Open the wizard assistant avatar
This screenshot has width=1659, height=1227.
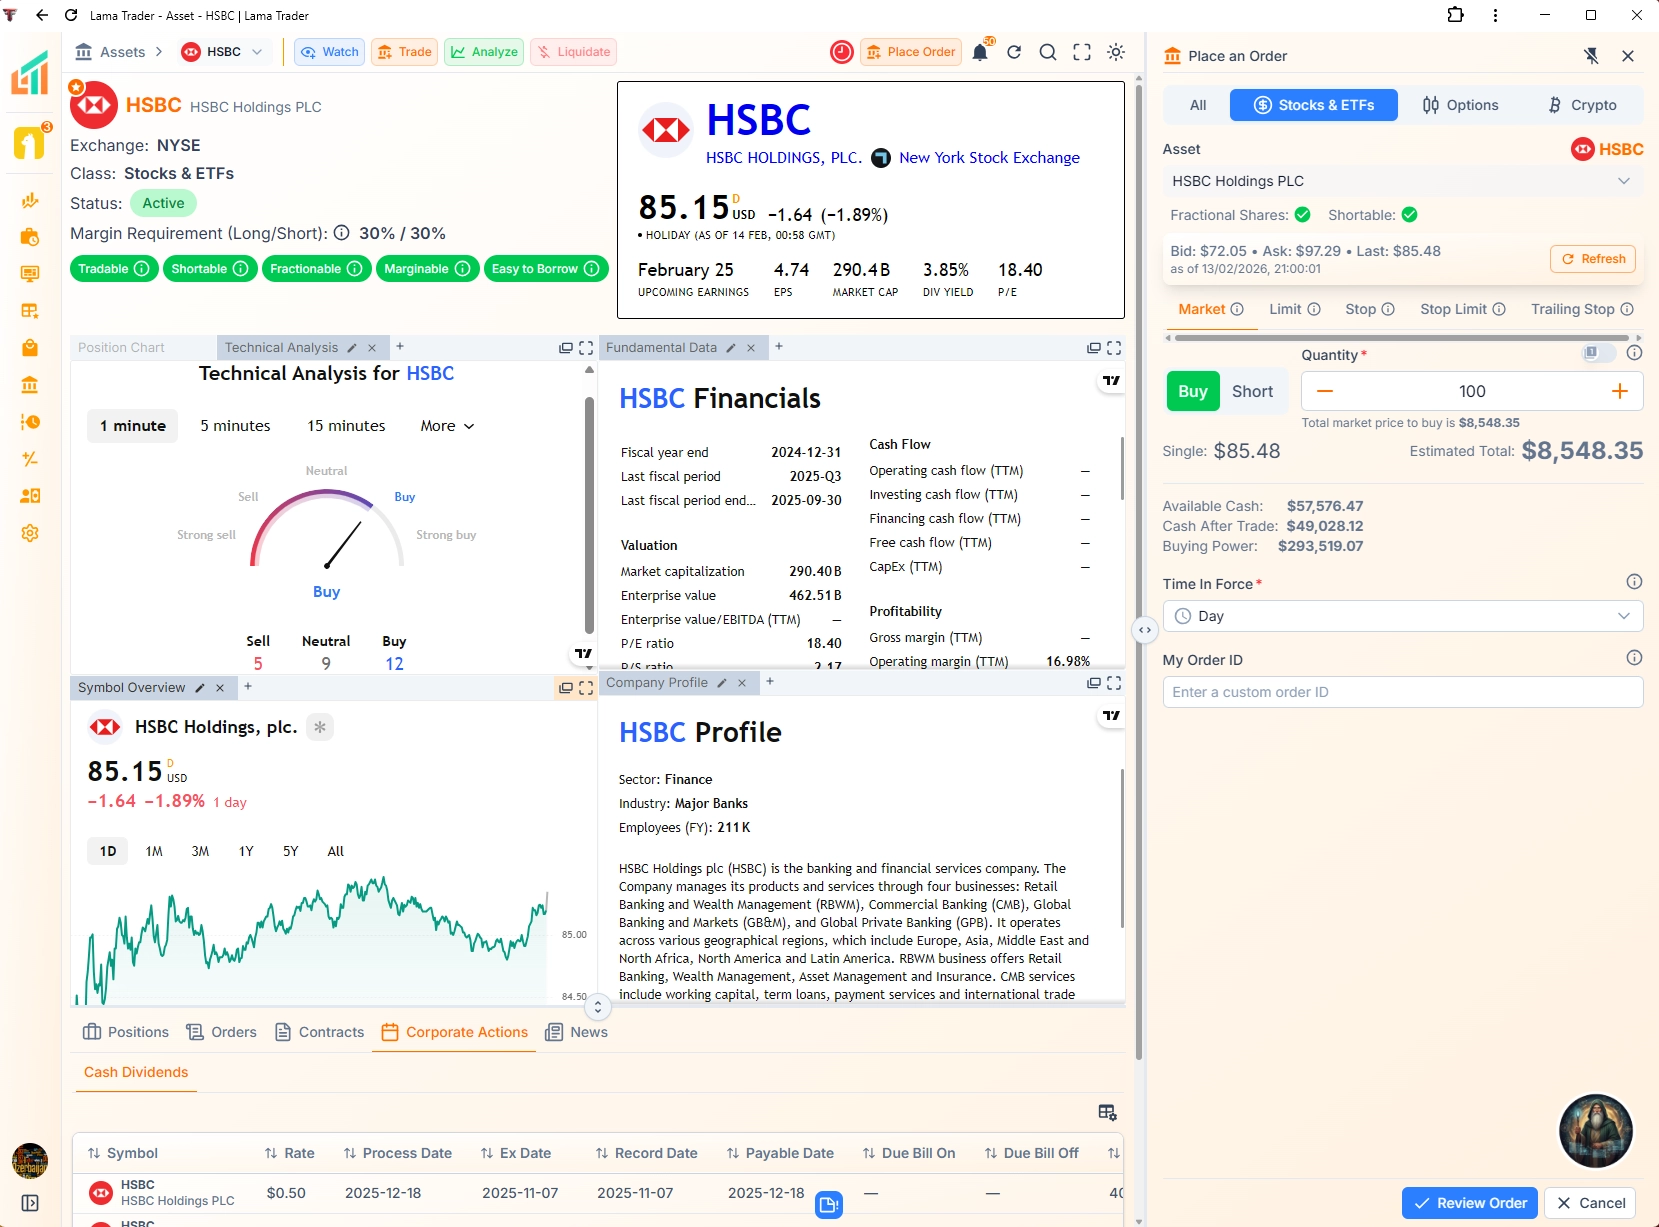tap(1596, 1131)
